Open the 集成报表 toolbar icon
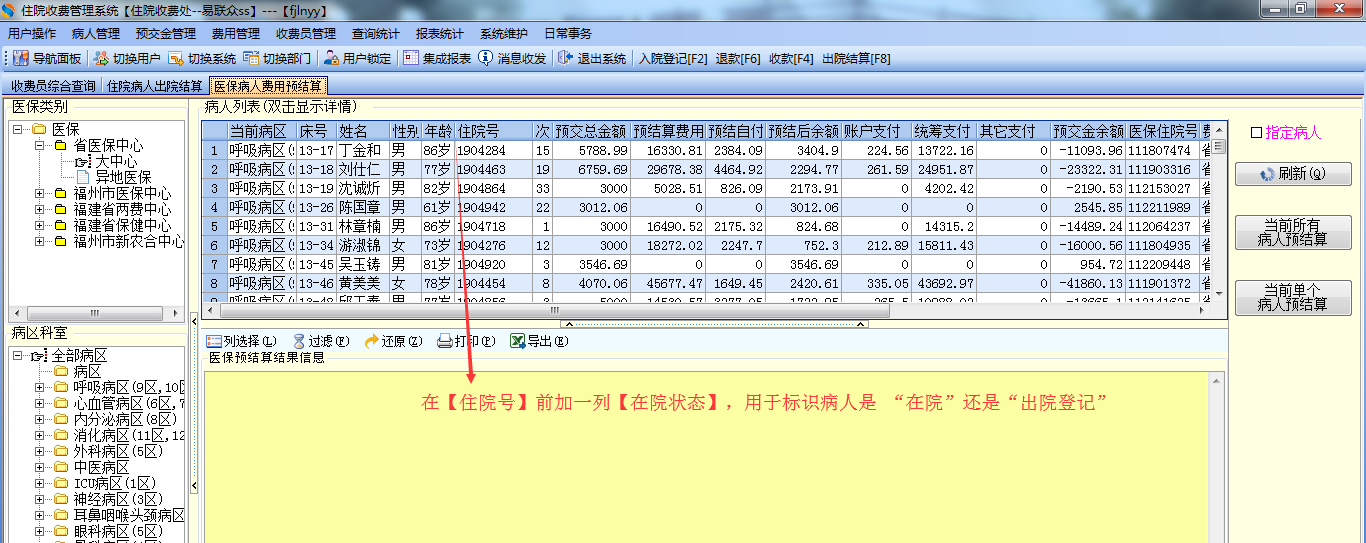The height and width of the screenshot is (543, 1366). (x=411, y=59)
